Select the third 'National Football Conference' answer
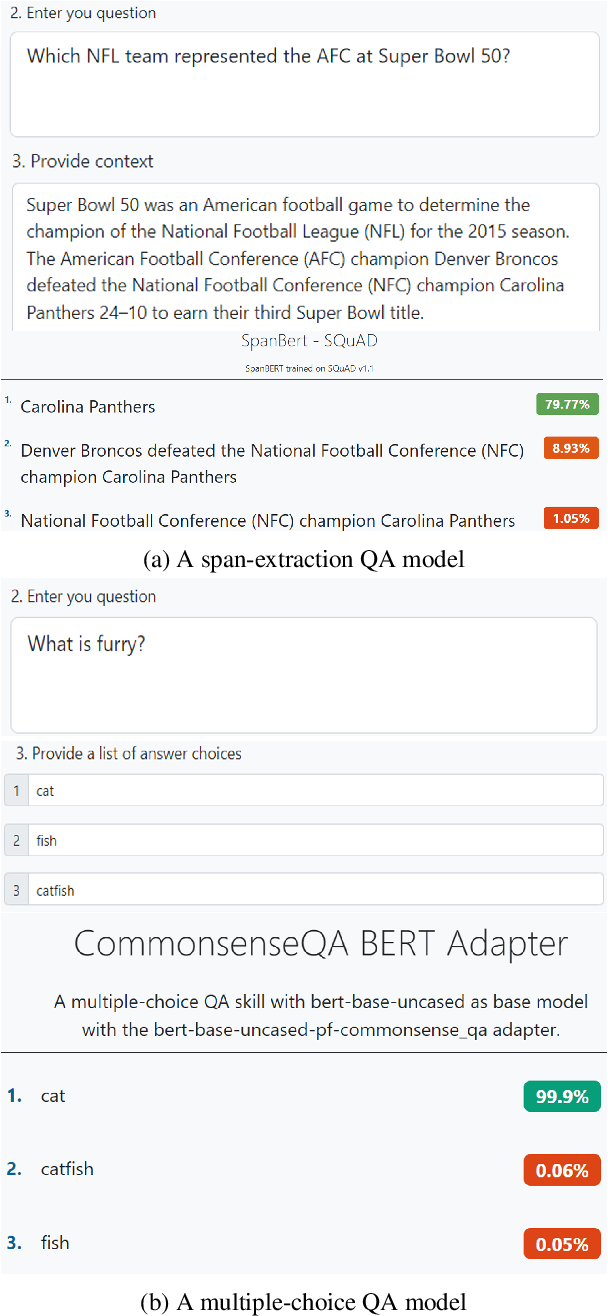Screen dimensions: 608x1316 (x=268, y=520)
